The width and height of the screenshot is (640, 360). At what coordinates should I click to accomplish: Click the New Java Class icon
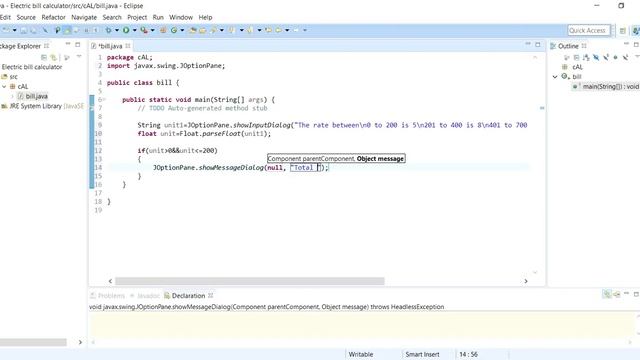click(174, 30)
